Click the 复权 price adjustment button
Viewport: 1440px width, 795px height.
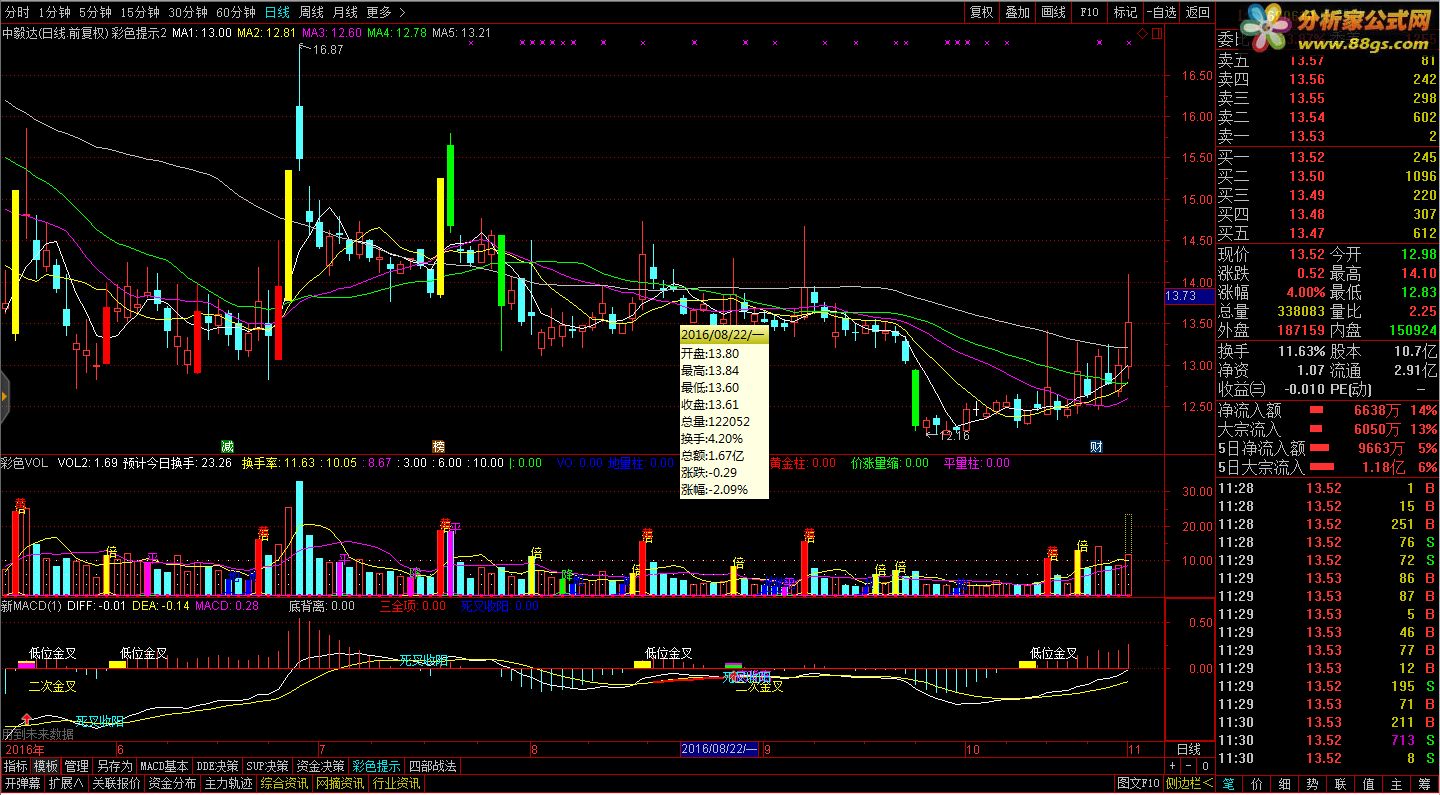tap(982, 12)
